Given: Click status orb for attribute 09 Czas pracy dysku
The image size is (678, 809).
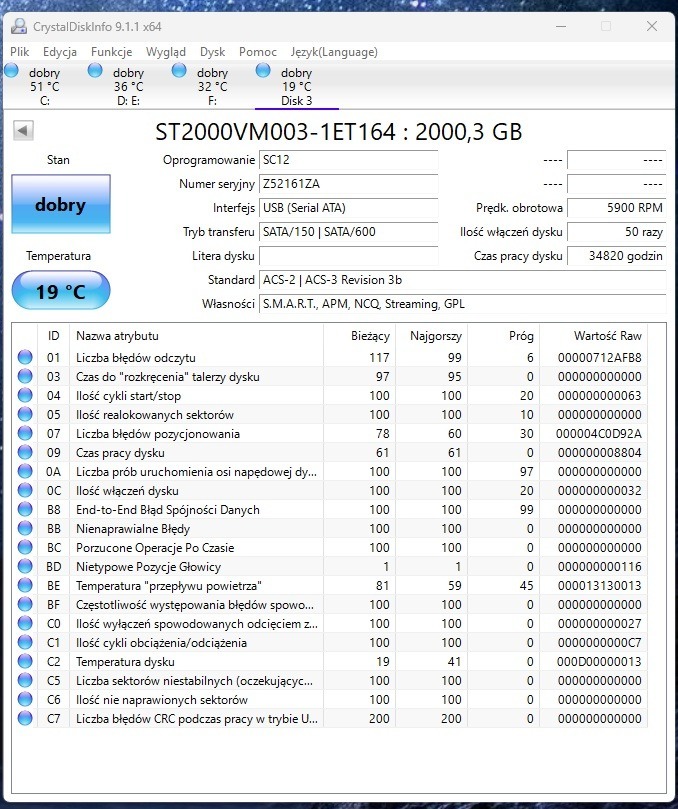Looking at the screenshot, I should click(x=25, y=452).
